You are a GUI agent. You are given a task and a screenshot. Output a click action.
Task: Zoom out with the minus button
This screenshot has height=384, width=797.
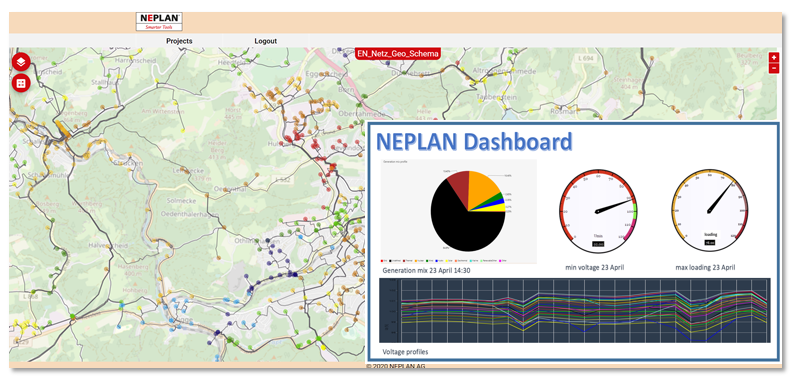(774, 68)
